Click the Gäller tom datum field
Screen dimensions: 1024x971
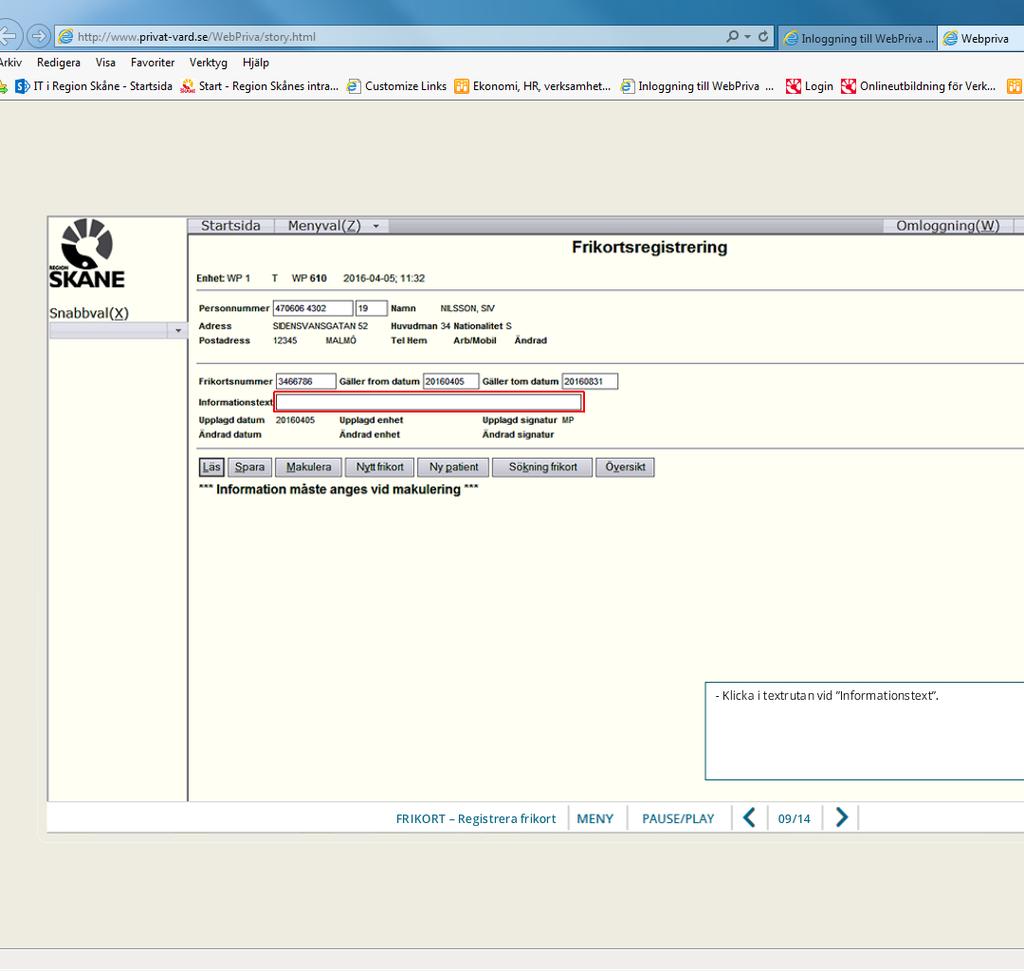coord(590,381)
